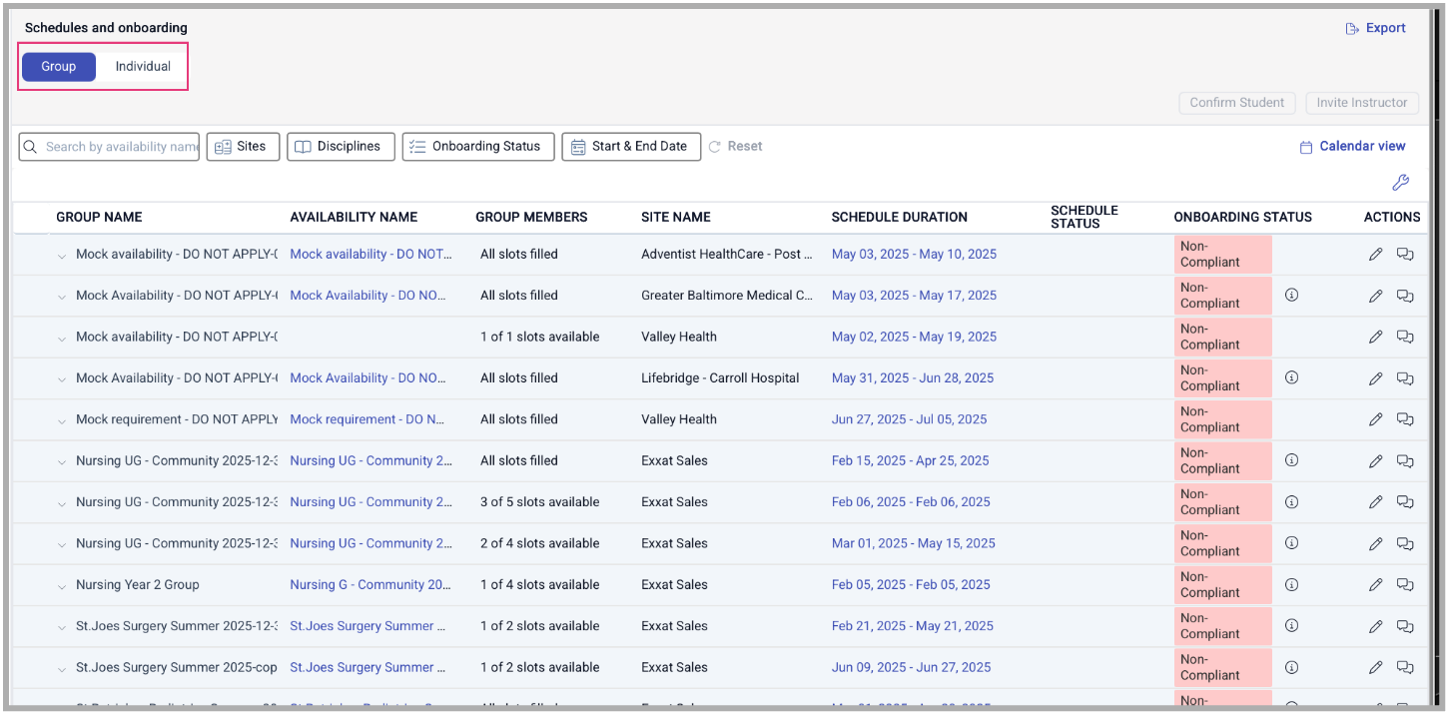Click the search by availability name field

tap(120, 147)
